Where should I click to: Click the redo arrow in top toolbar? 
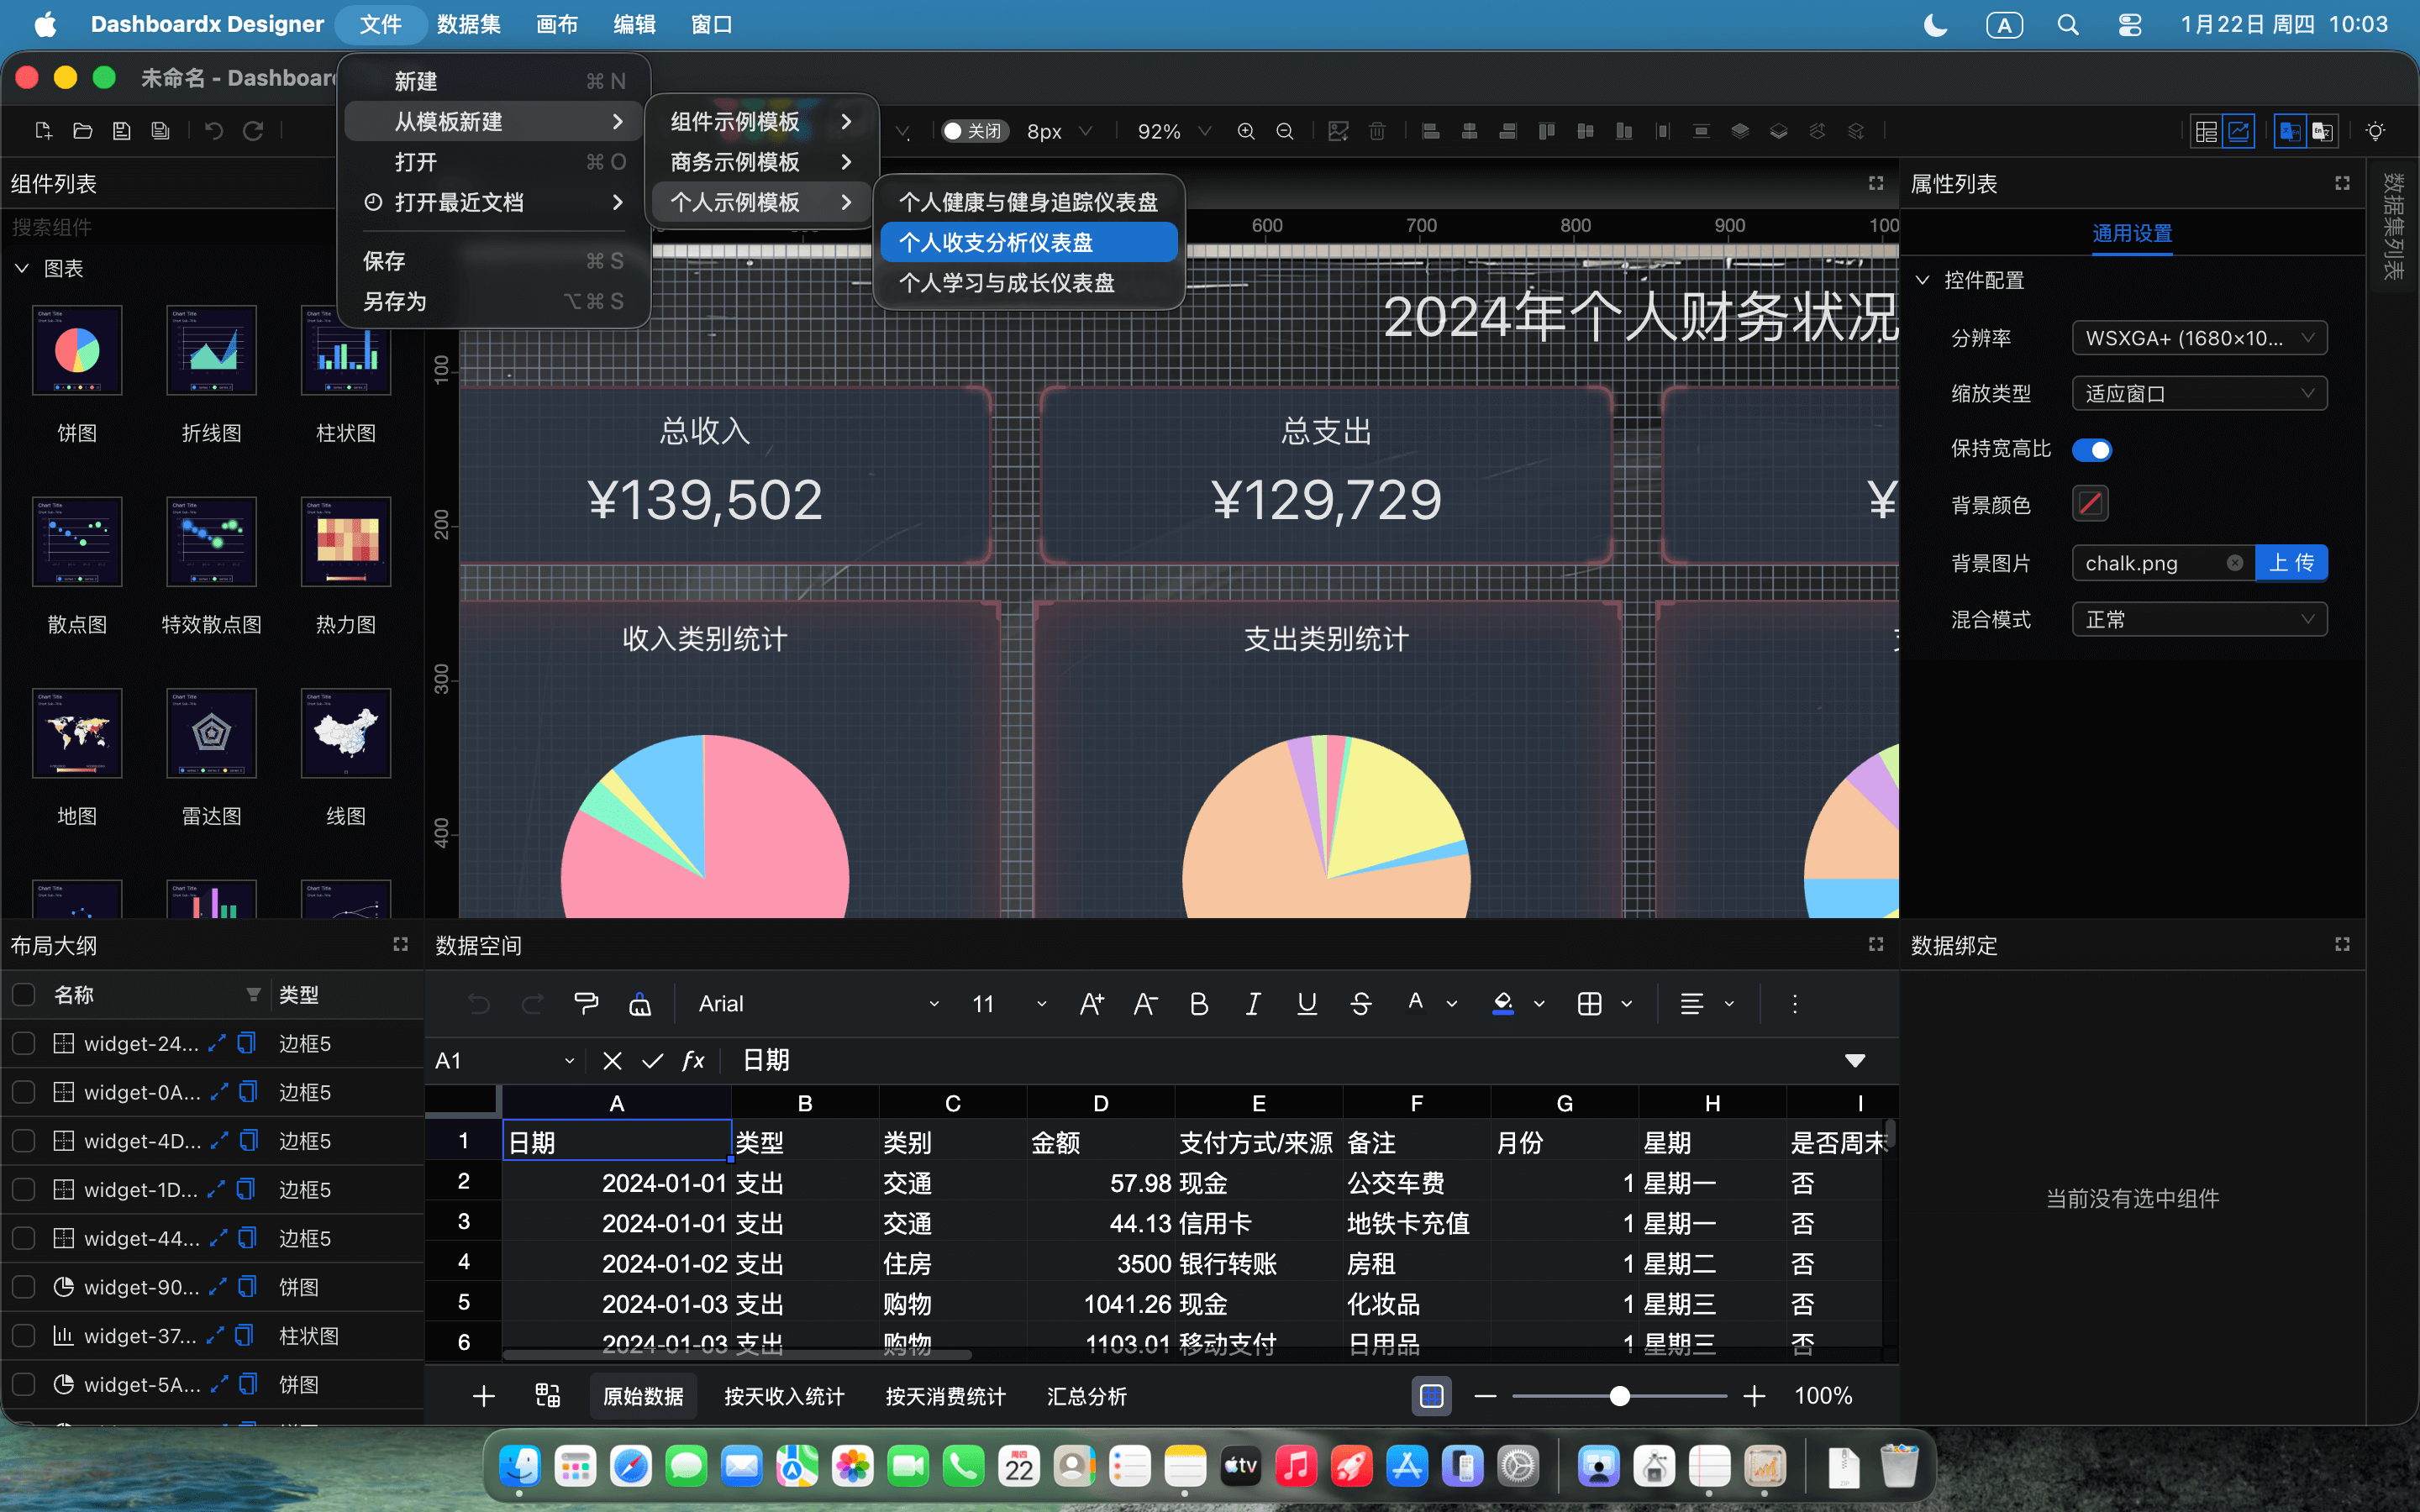tap(253, 131)
